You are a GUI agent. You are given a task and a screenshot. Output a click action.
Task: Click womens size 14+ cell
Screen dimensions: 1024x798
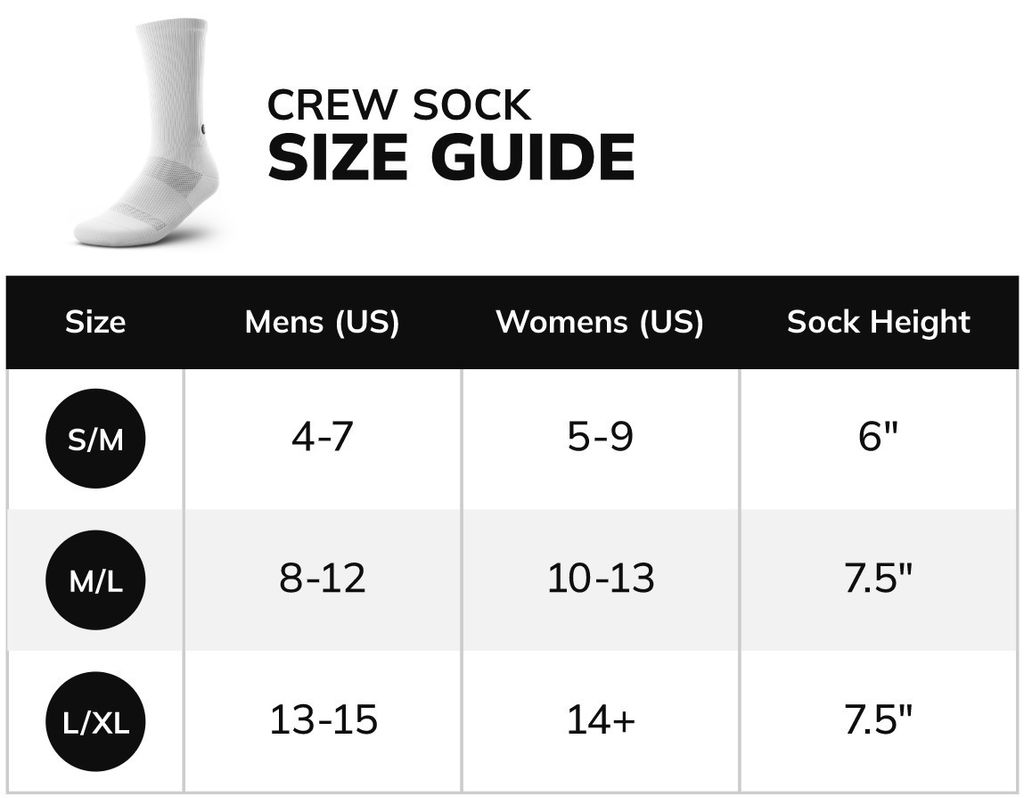coord(600,721)
